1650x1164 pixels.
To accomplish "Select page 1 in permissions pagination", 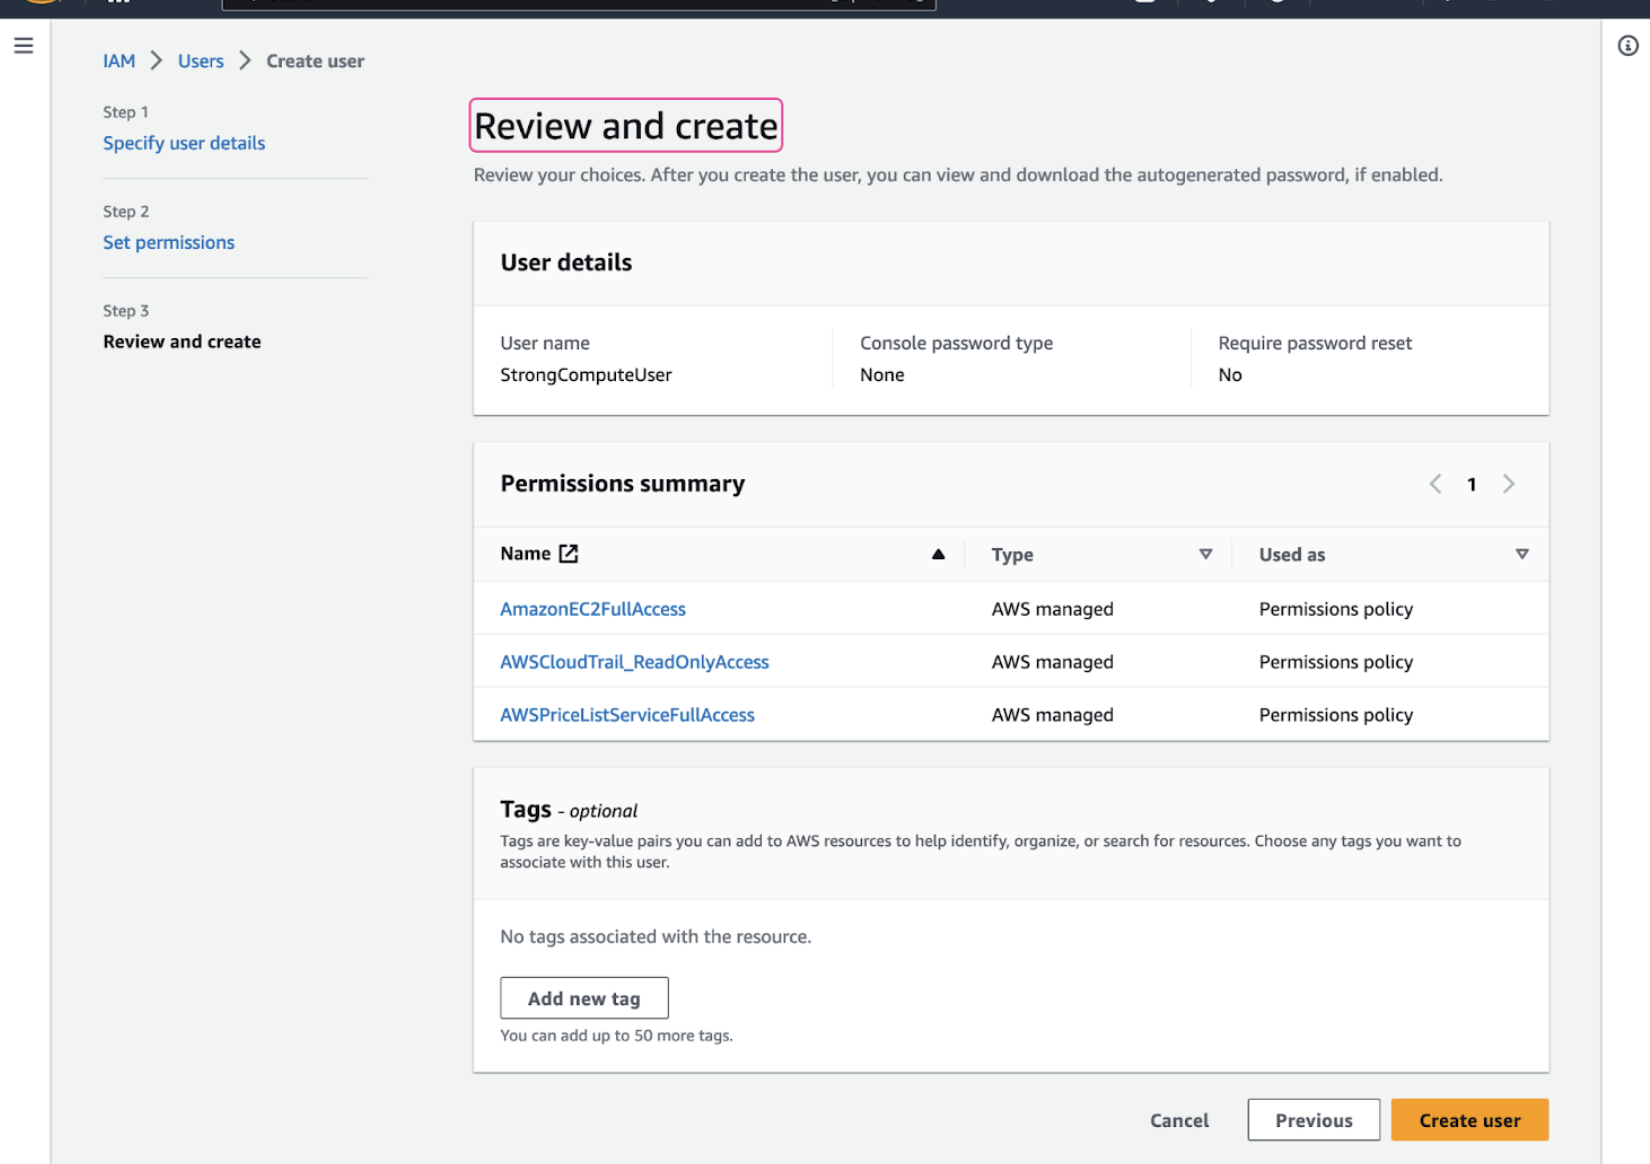I will coord(1471,484).
